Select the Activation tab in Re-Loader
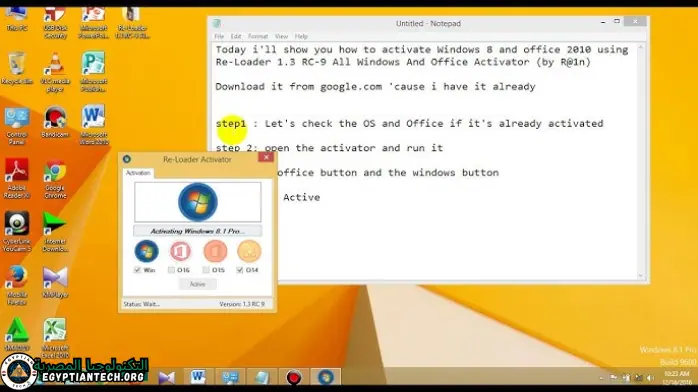Image resolution: width=698 pixels, height=392 pixels. click(x=138, y=173)
